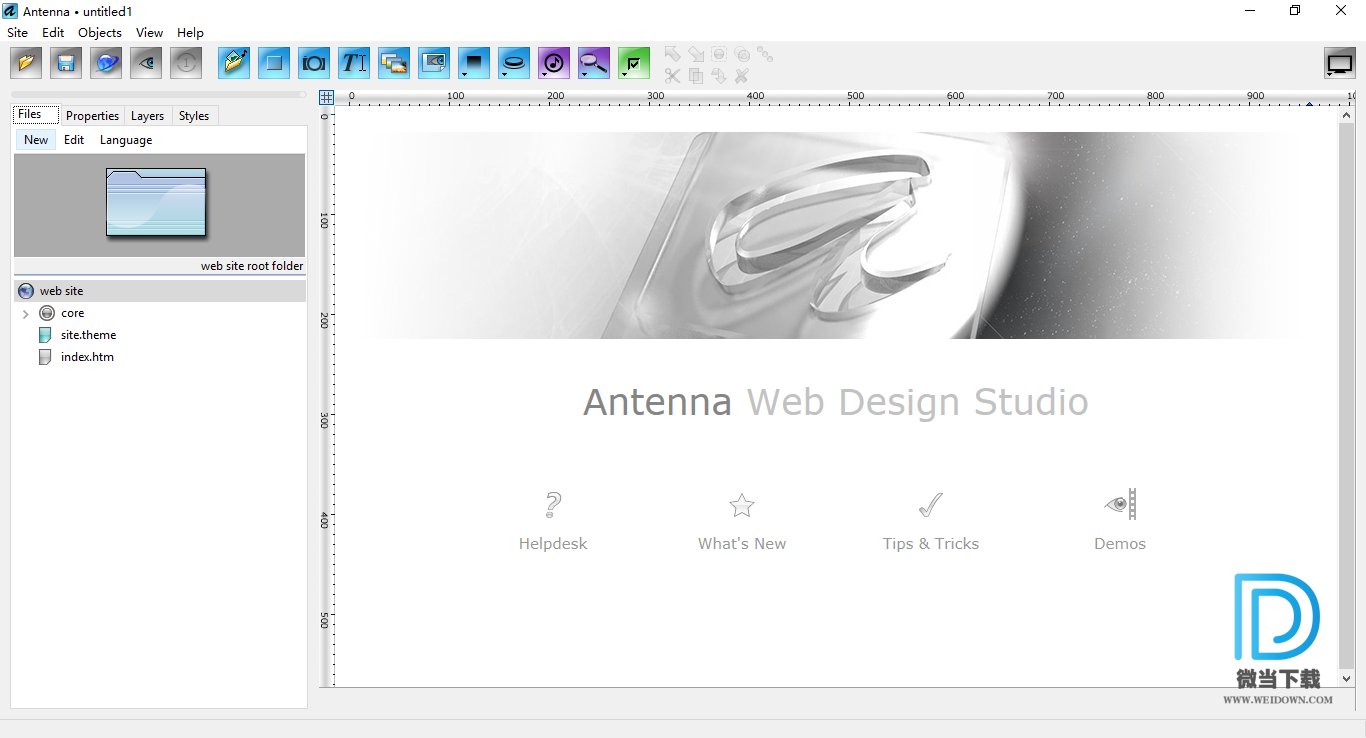Click the canvas scrollbar down arrow
Screen dimensions: 1366x738
click(x=1346, y=679)
